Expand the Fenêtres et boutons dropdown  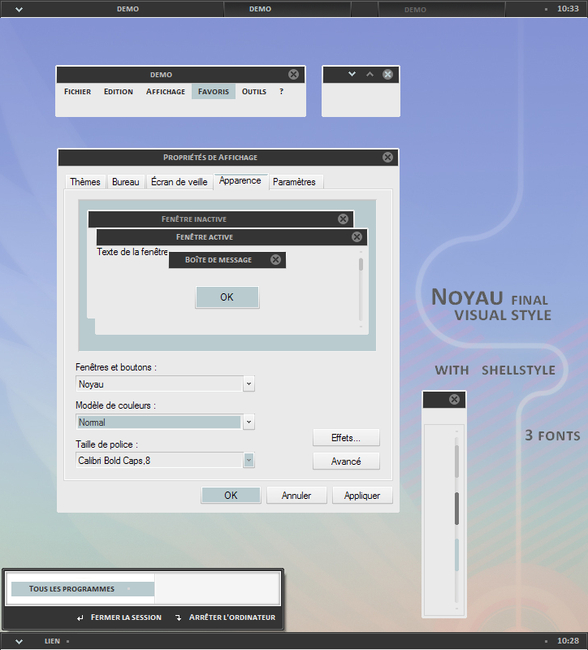point(249,384)
